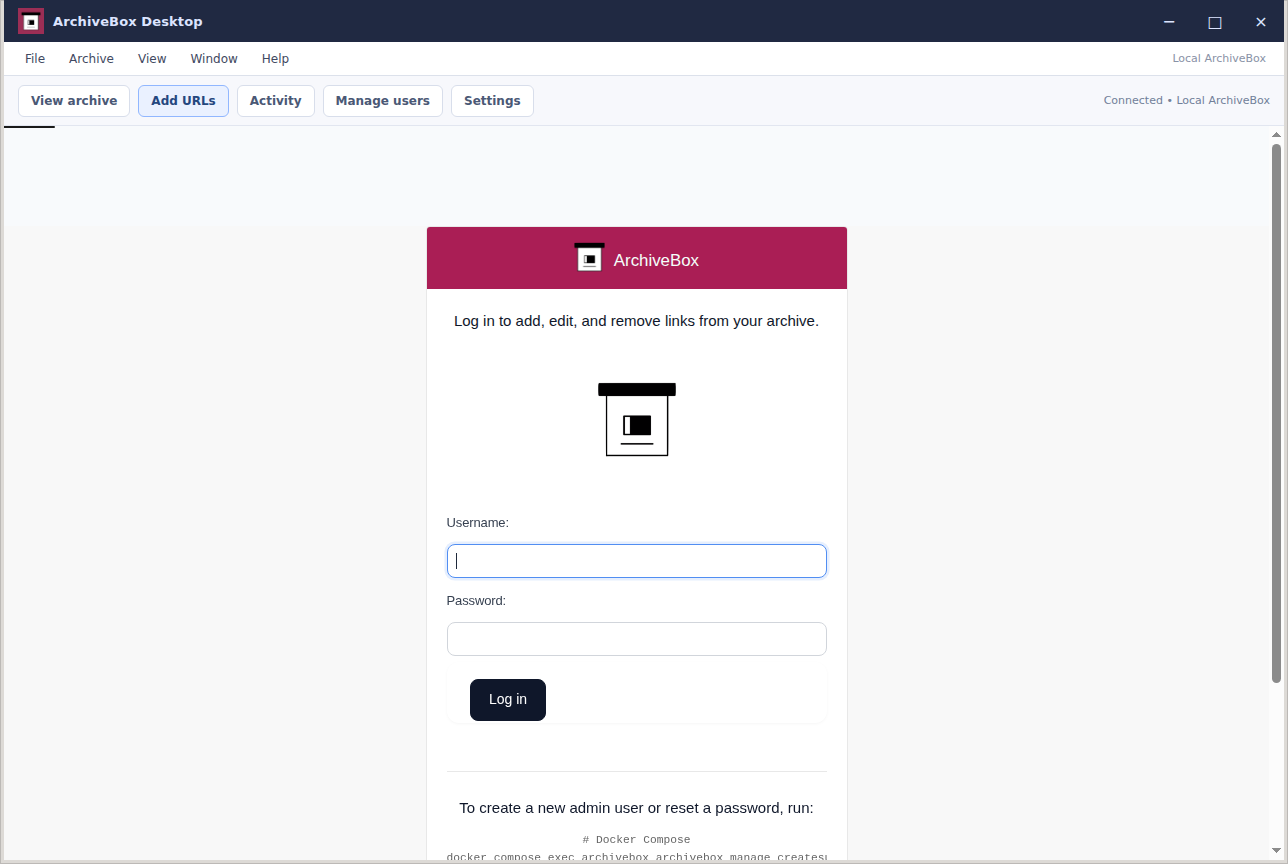Click the 'Password:' label
Screen dimensions: 1288x864
coord(477,601)
